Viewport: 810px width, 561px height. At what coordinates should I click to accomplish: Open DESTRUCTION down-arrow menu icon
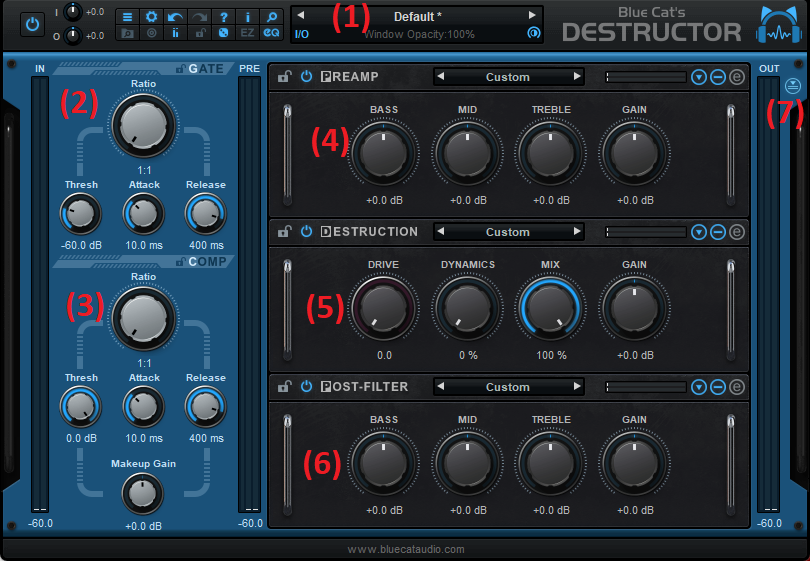click(x=699, y=232)
